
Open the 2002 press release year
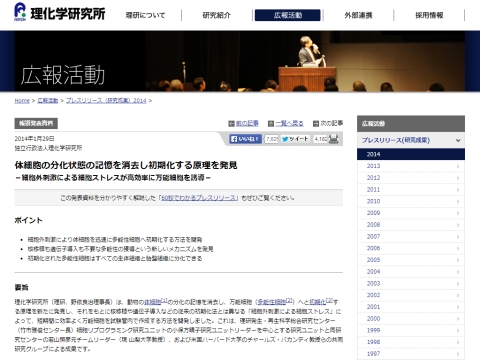(x=411, y=295)
